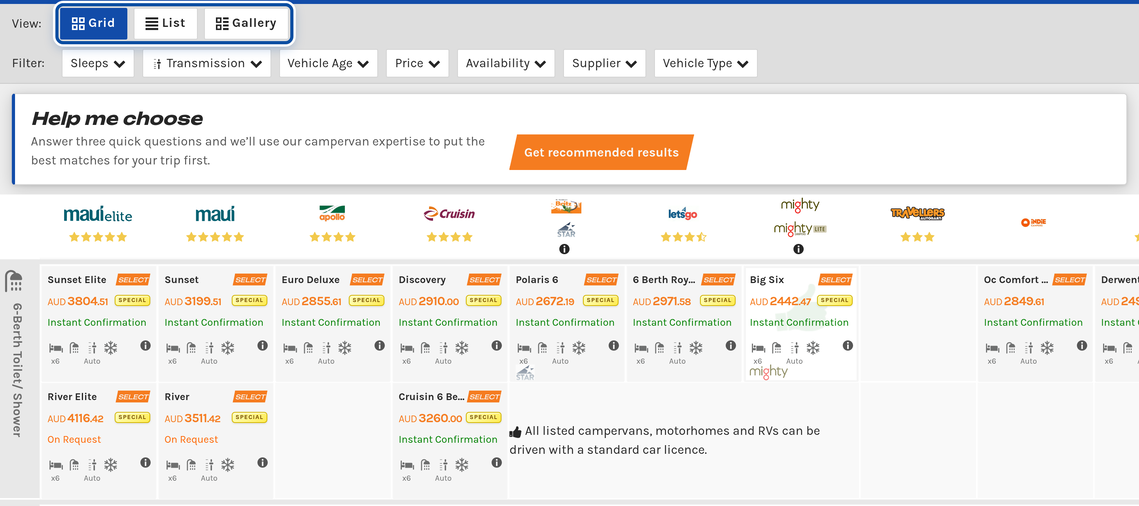
Task: Click SELECT badge on 6 Berth Royale
Action: [718, 279]
